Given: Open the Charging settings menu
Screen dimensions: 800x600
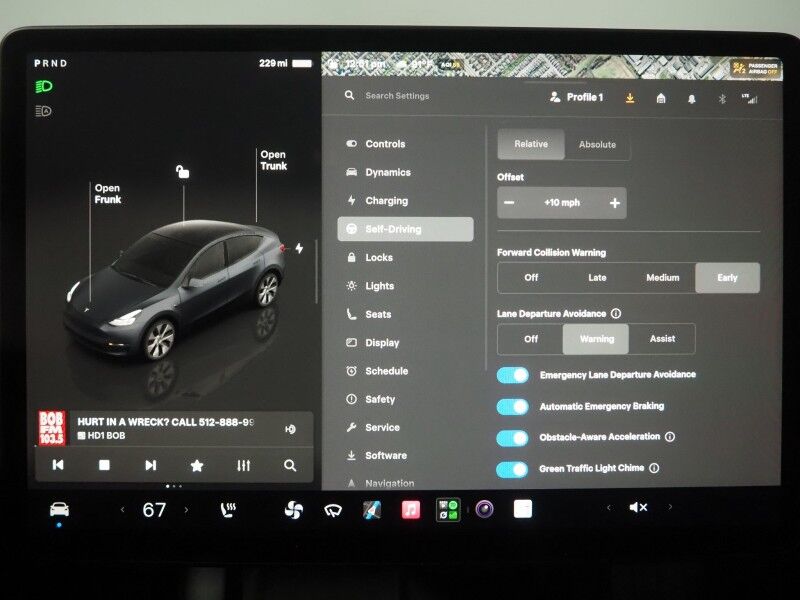Looking at the screenshot, I should coord(377,201).
